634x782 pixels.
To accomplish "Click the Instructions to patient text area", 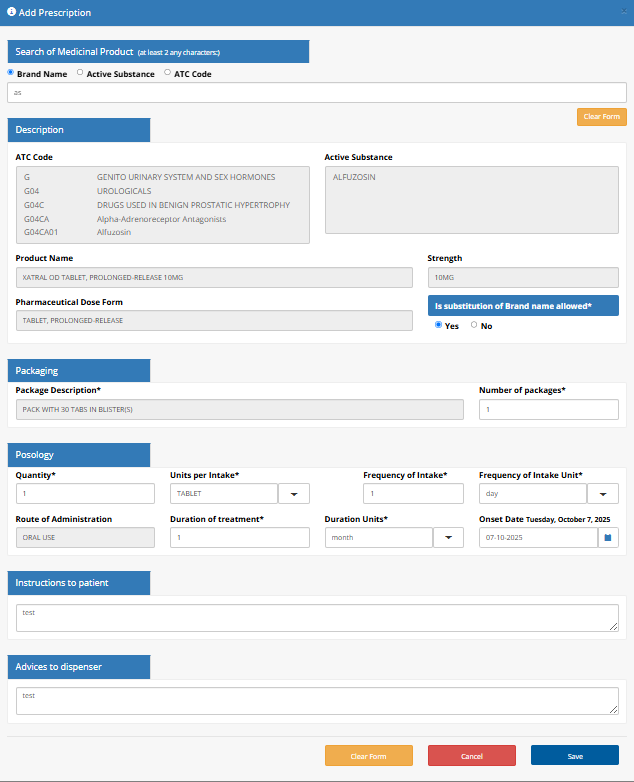I will [x=316, y=618].
